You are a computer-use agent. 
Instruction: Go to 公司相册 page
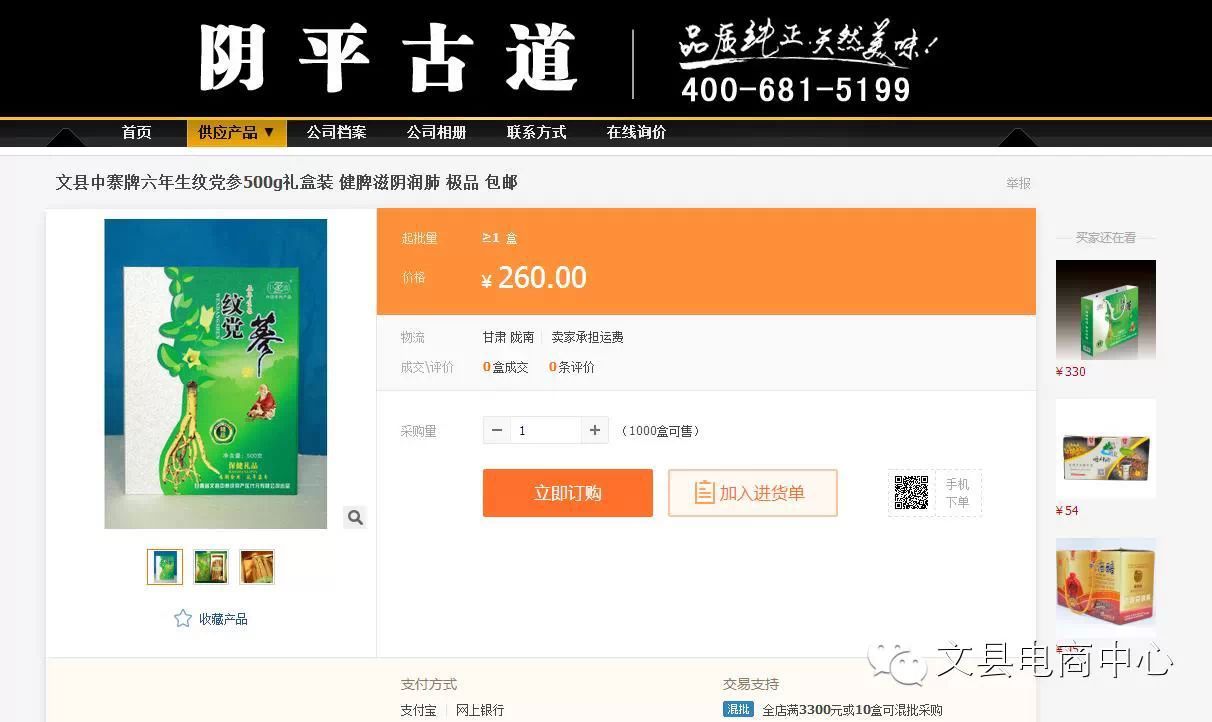tap(436, 132)
